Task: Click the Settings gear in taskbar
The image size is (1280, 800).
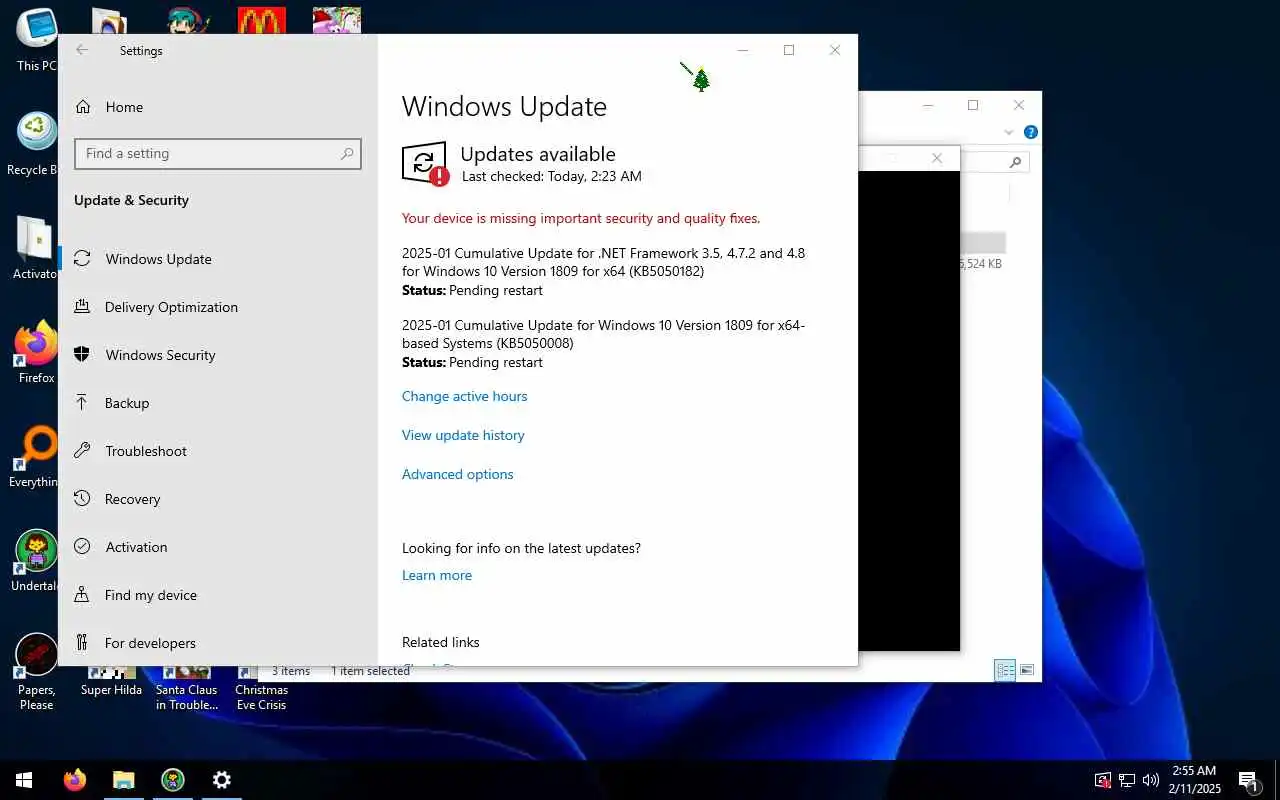Action: pyautogui.click(x=221, y=780)
